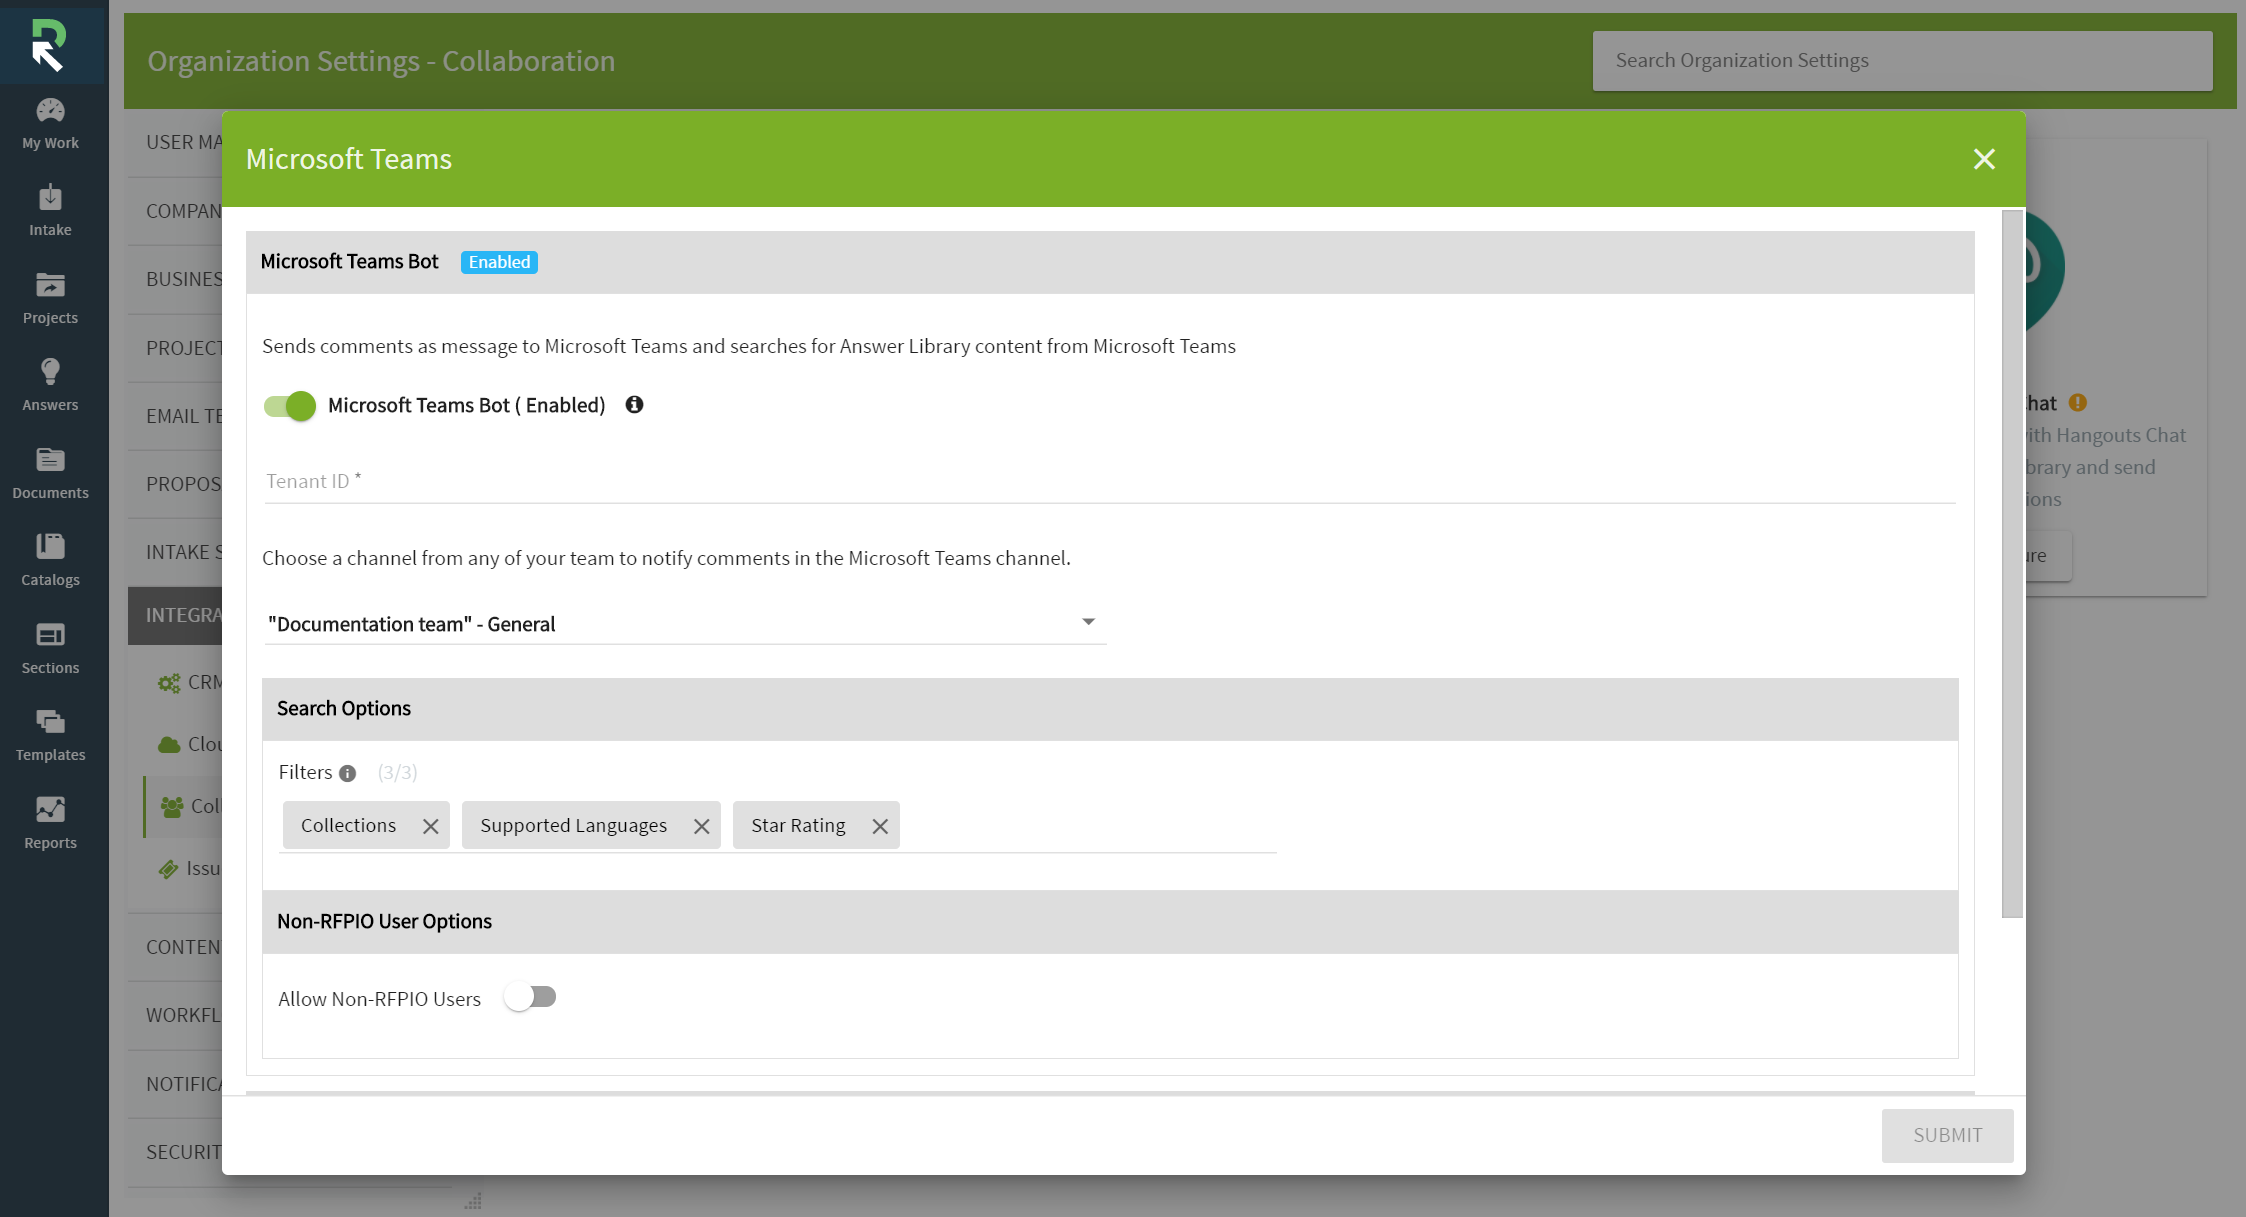Click the Issue tracking tag icon

[168, 869]
